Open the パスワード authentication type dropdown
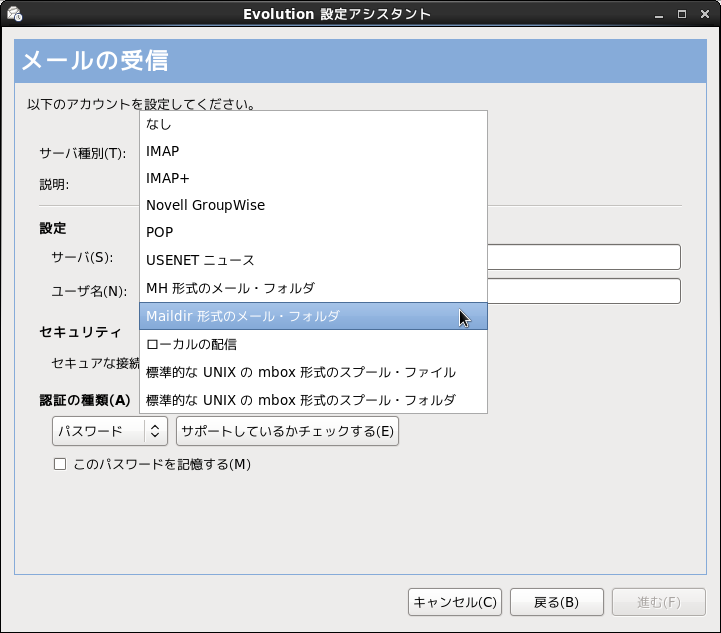 pos(110,431)
